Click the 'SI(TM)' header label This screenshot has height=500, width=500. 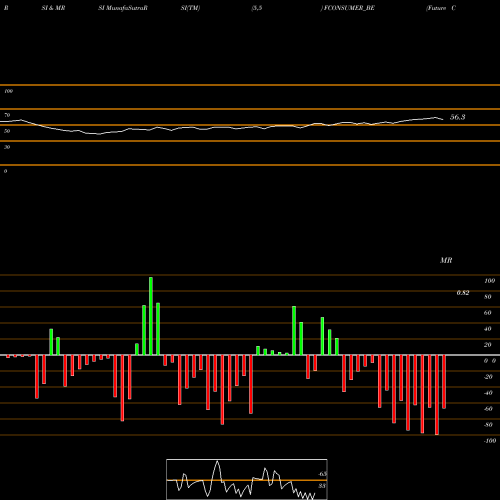click(190, 8)
